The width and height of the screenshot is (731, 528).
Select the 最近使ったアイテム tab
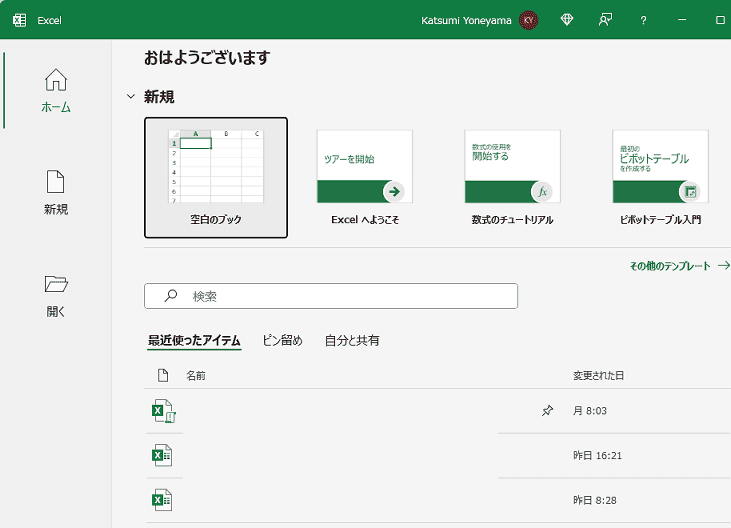[x=194, y=341]
